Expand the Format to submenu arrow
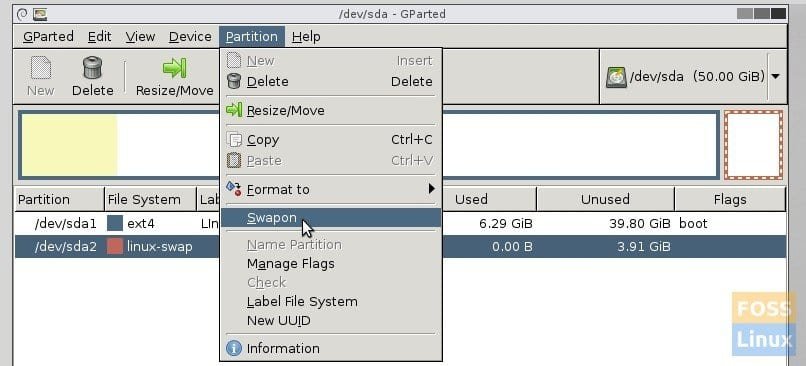Viewport: 806px width, 366px height. (432, 189)
